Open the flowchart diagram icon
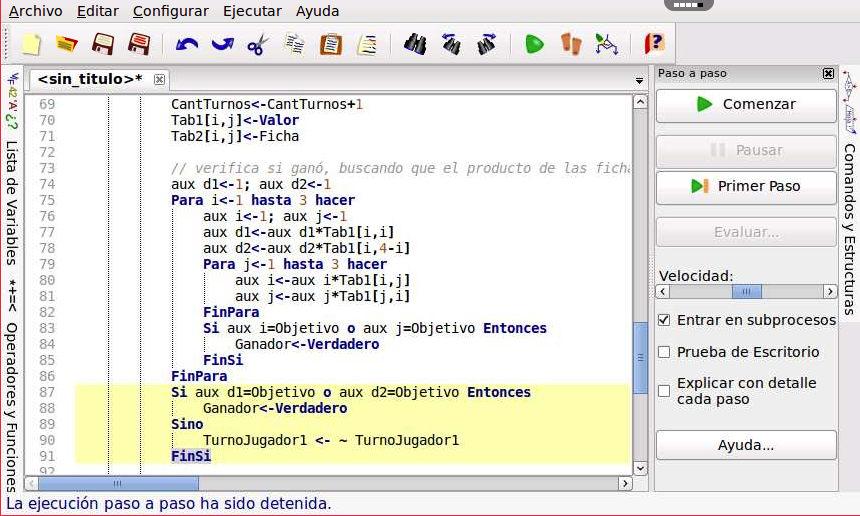 (x=606, y=44)
